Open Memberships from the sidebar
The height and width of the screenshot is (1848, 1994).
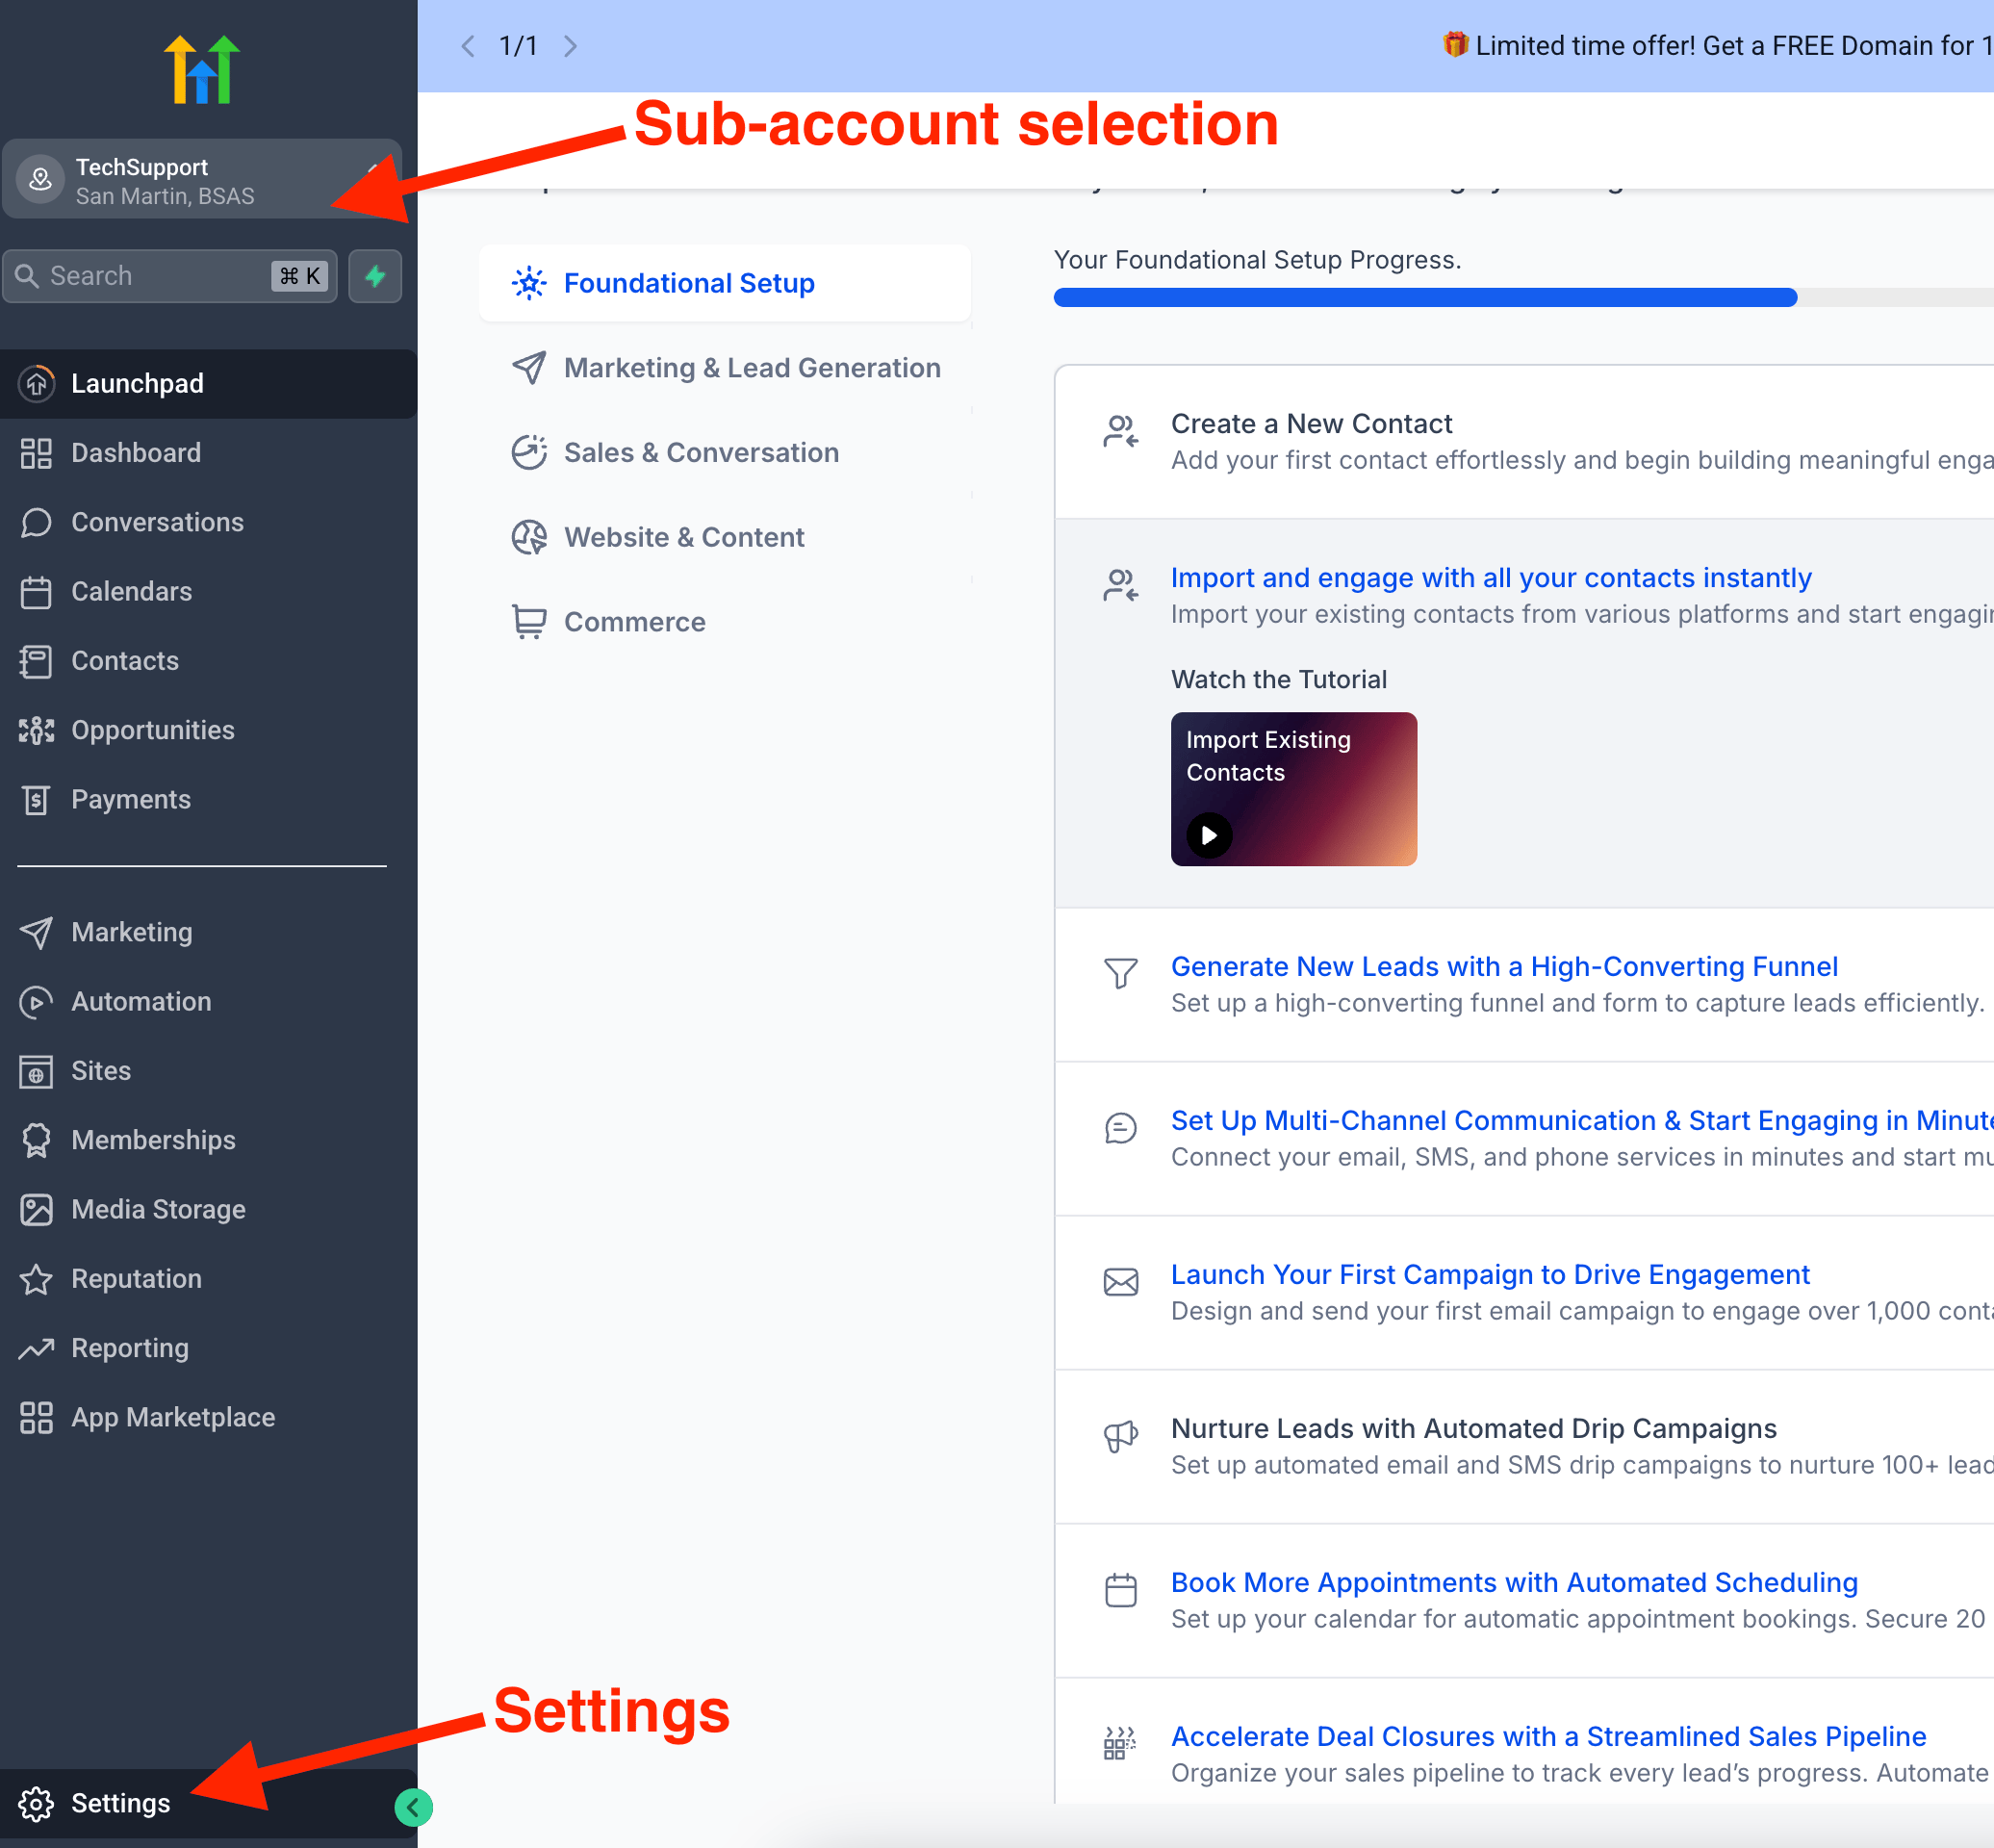[208, 1141]
